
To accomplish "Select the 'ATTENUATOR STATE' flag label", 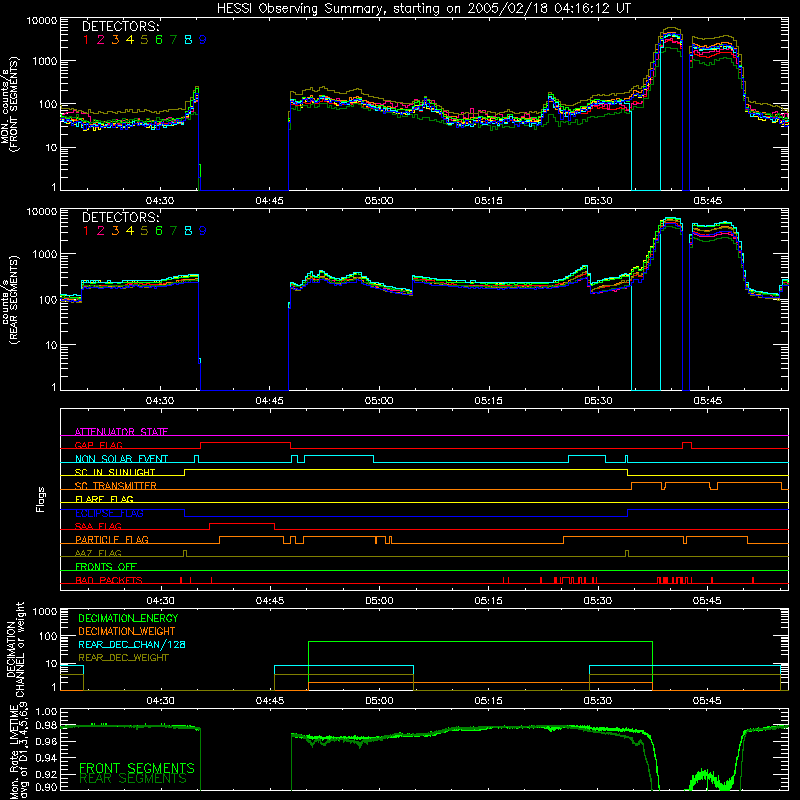I will [x=121, y=432].
